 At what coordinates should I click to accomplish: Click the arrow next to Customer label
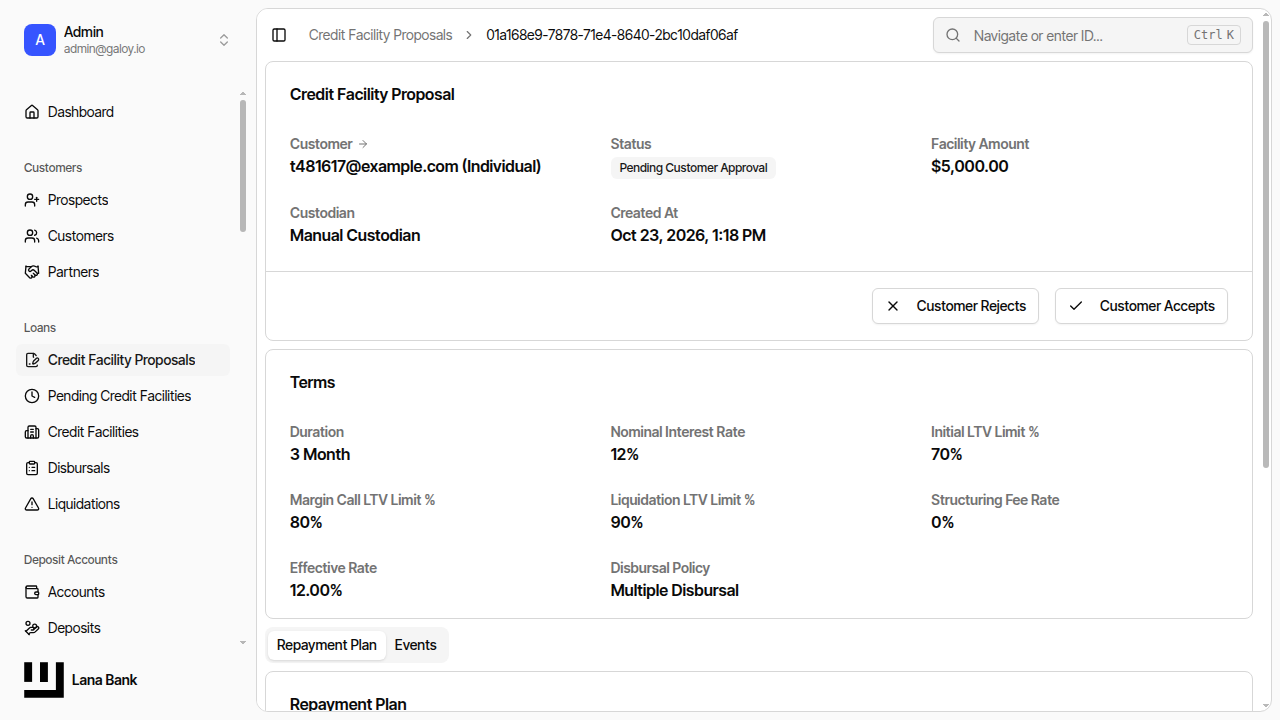[363, 144]
